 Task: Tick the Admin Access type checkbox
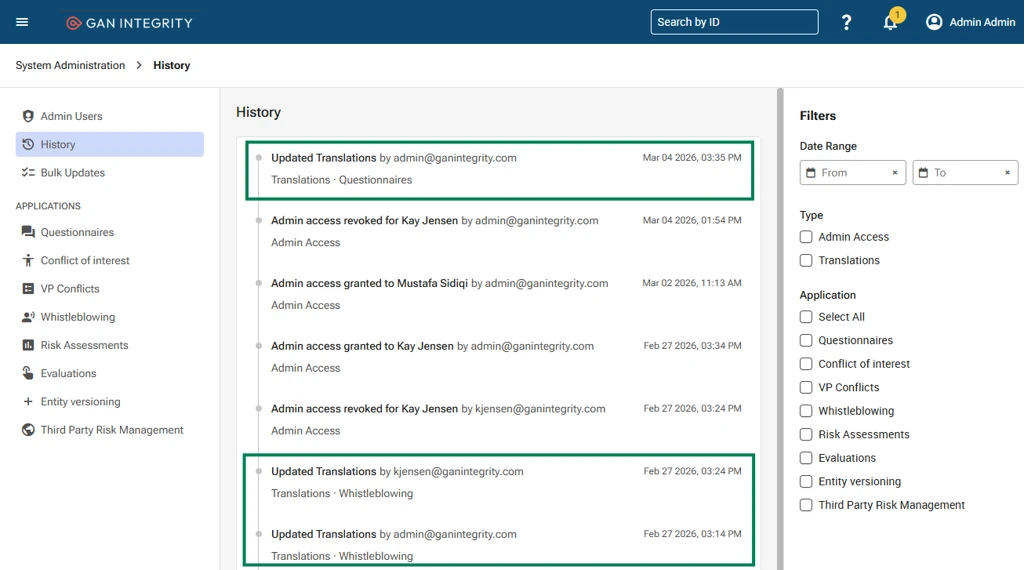807,237
